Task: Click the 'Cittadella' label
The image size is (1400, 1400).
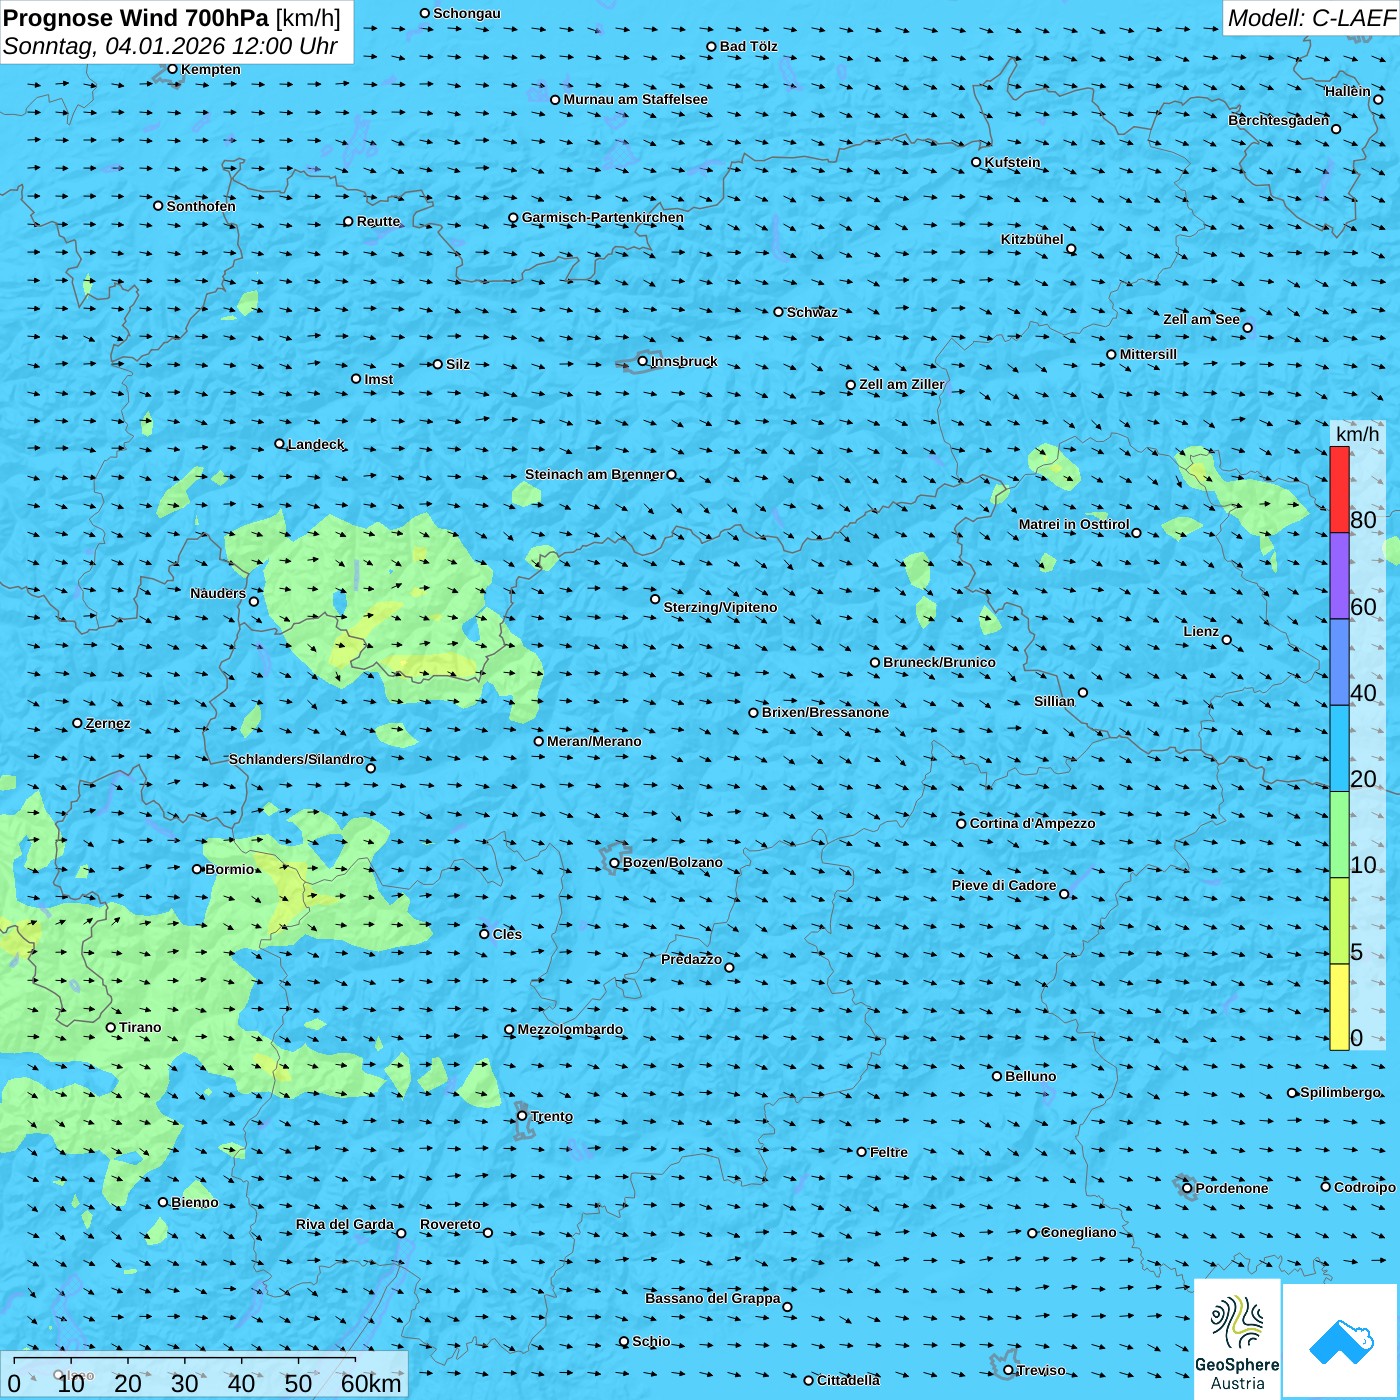Action: (848, 1380)
